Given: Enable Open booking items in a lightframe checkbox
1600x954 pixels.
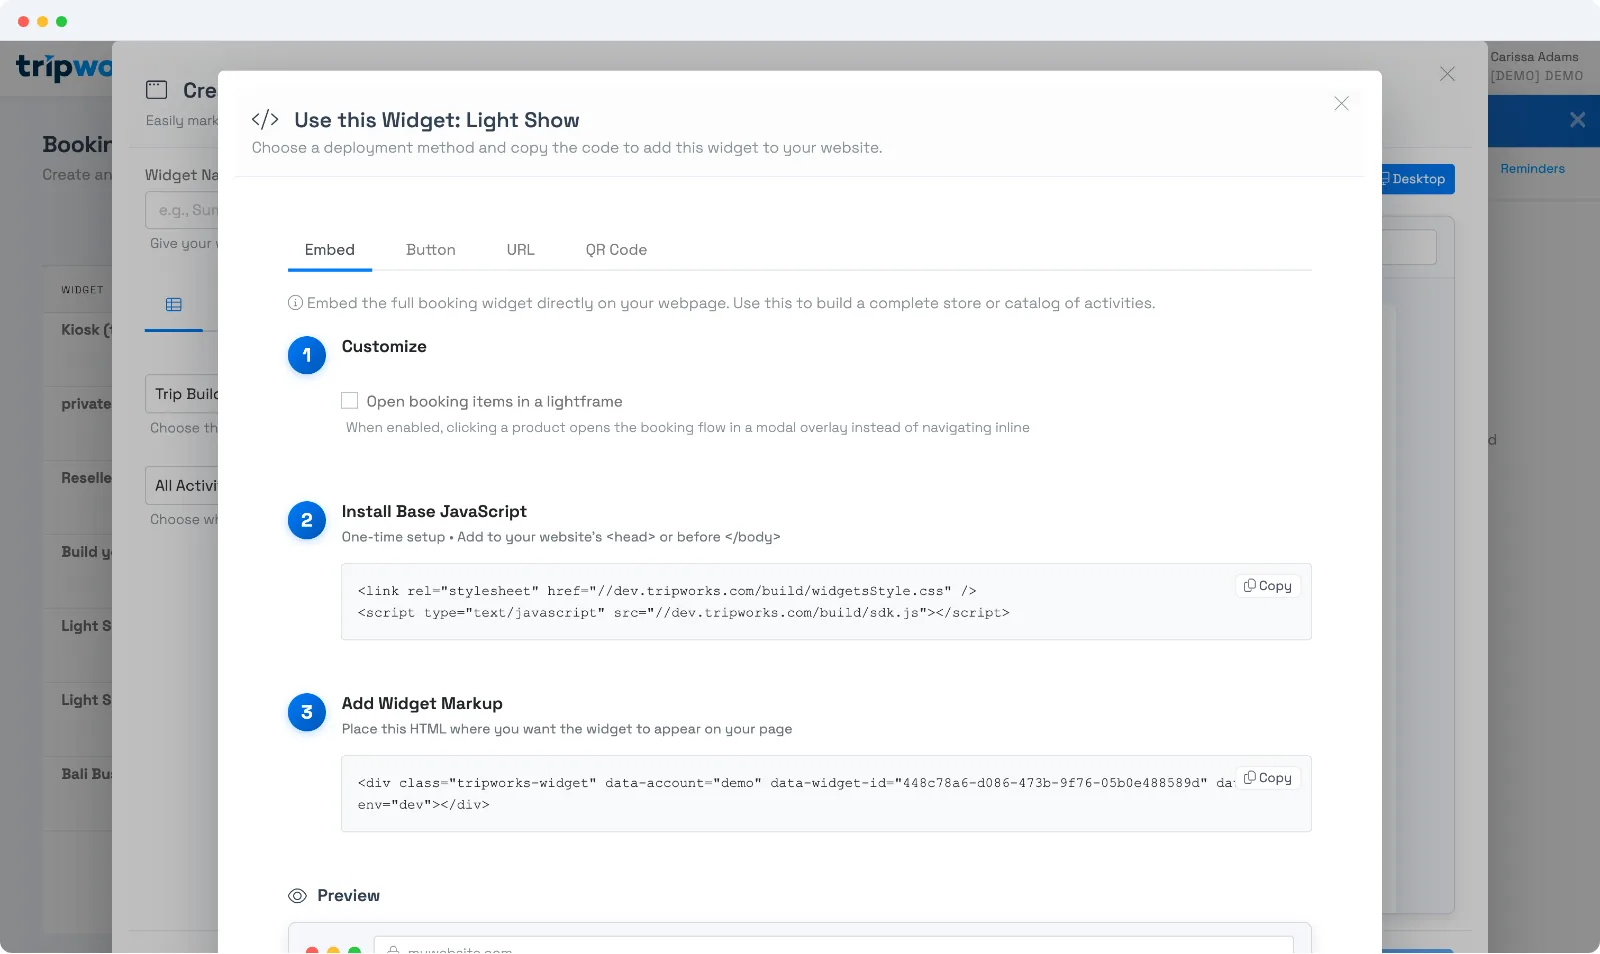Looking at the screenshot, I should pos(349,401).
